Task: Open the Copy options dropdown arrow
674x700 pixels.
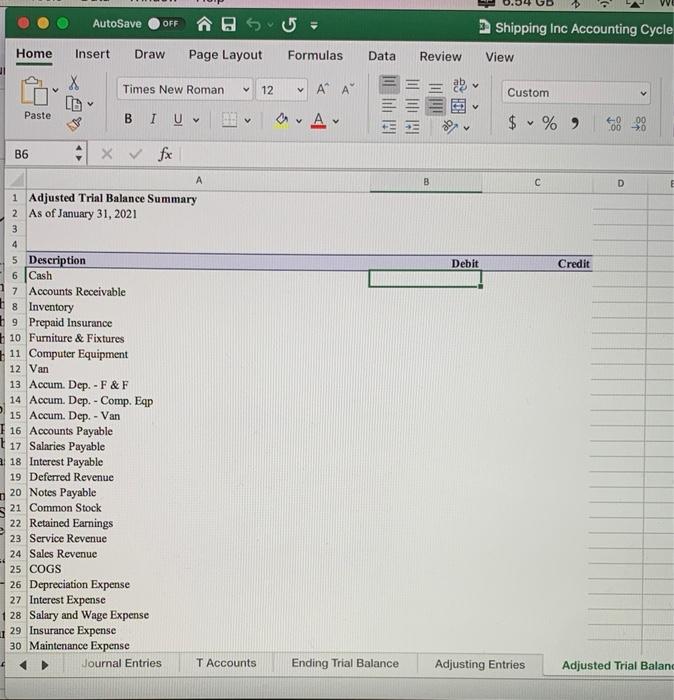Action: point(90,104)
